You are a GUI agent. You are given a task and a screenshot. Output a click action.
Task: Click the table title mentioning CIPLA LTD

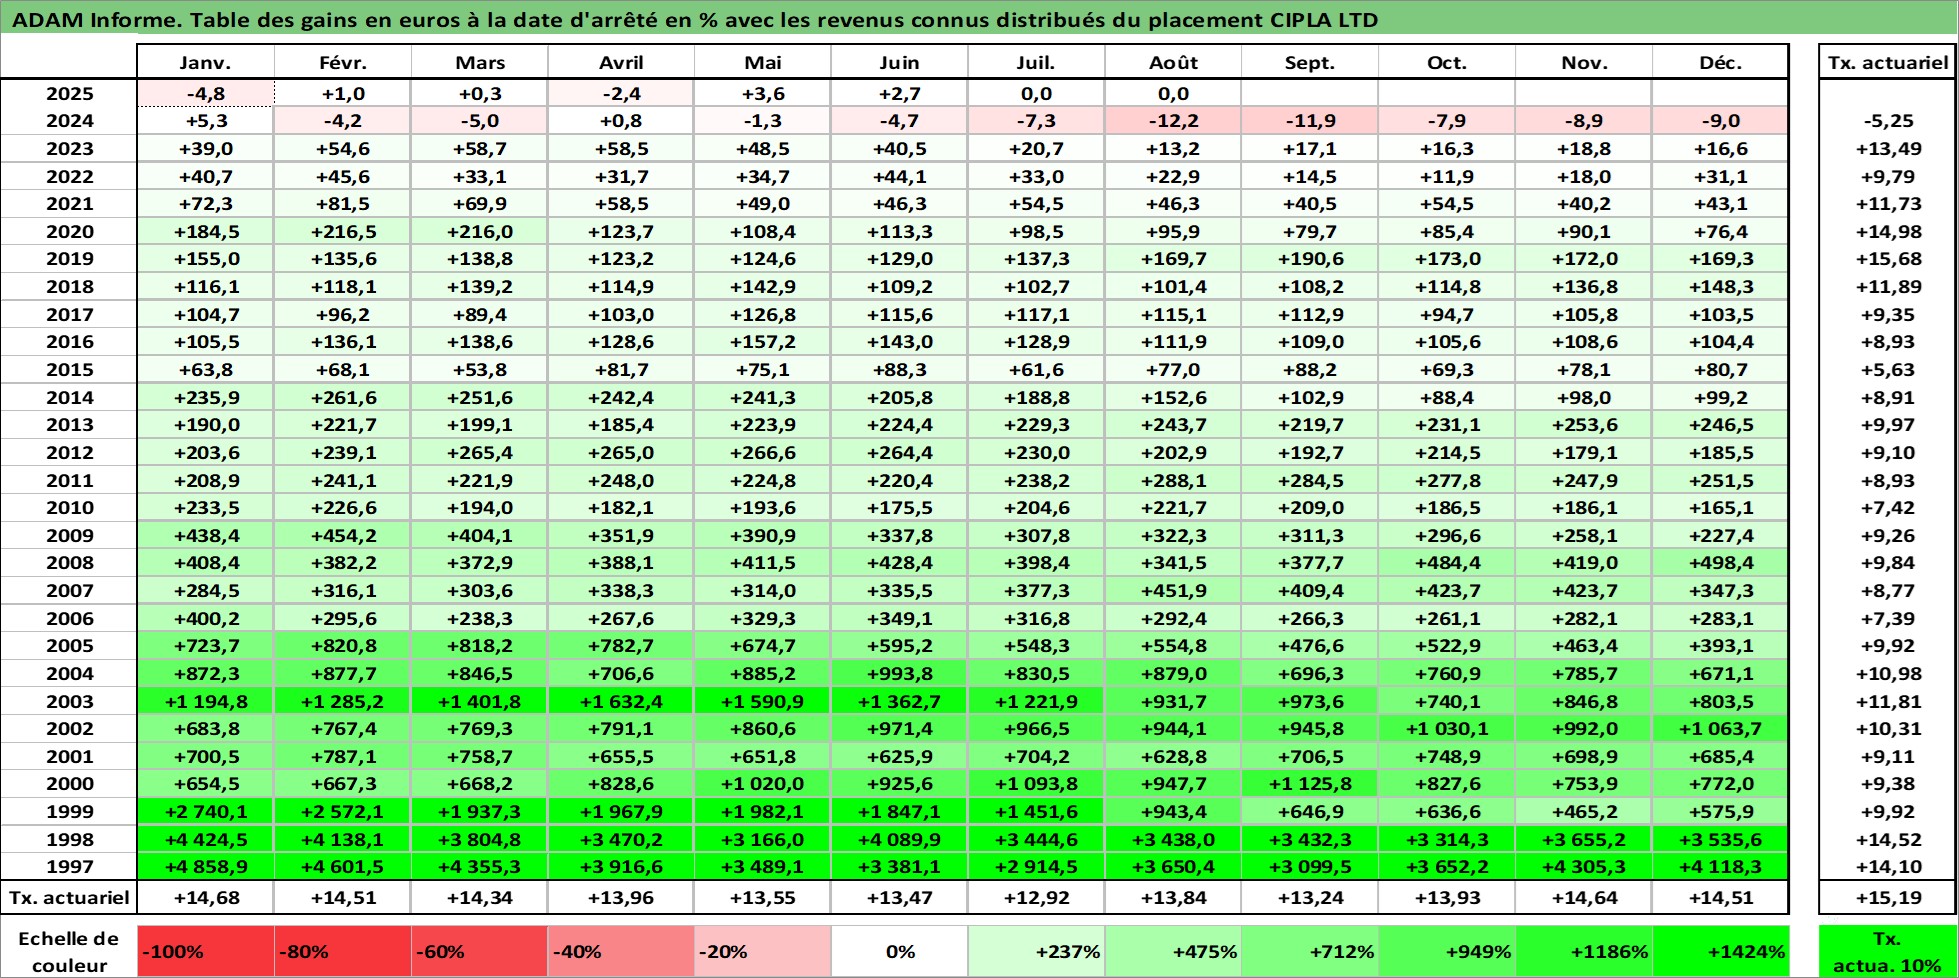695,20
